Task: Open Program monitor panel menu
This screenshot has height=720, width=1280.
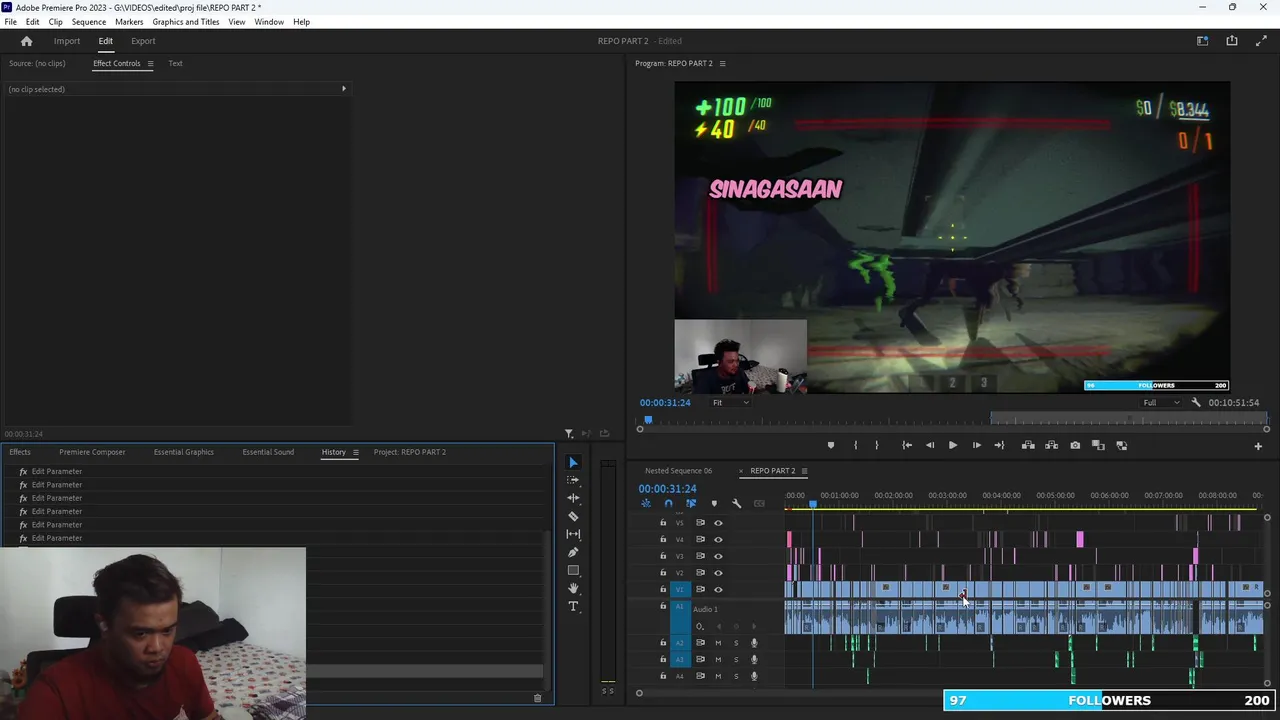Action: pyautogui.click(x=722, y=63)
